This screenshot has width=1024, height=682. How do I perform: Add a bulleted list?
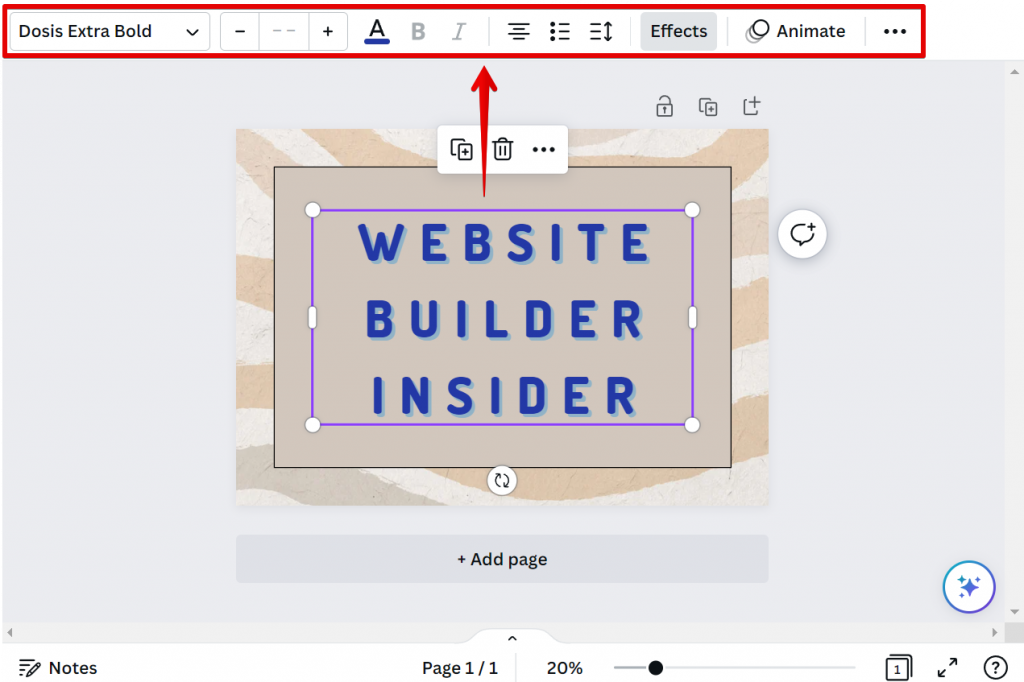(559, 31)
